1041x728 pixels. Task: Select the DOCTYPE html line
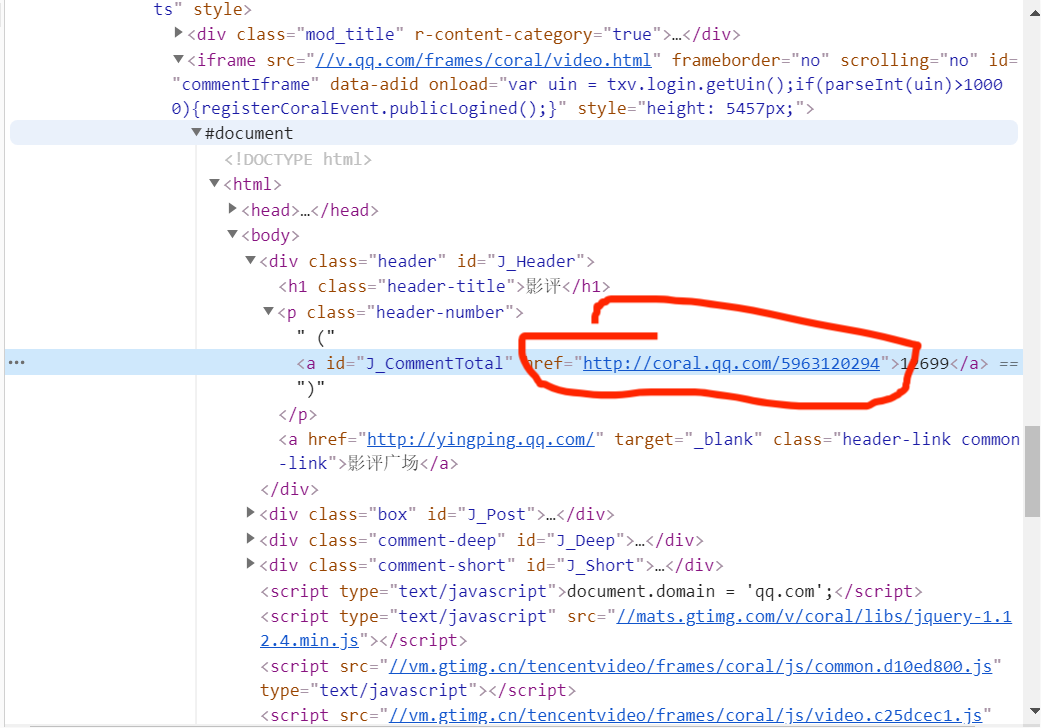(x=297, y=159)
